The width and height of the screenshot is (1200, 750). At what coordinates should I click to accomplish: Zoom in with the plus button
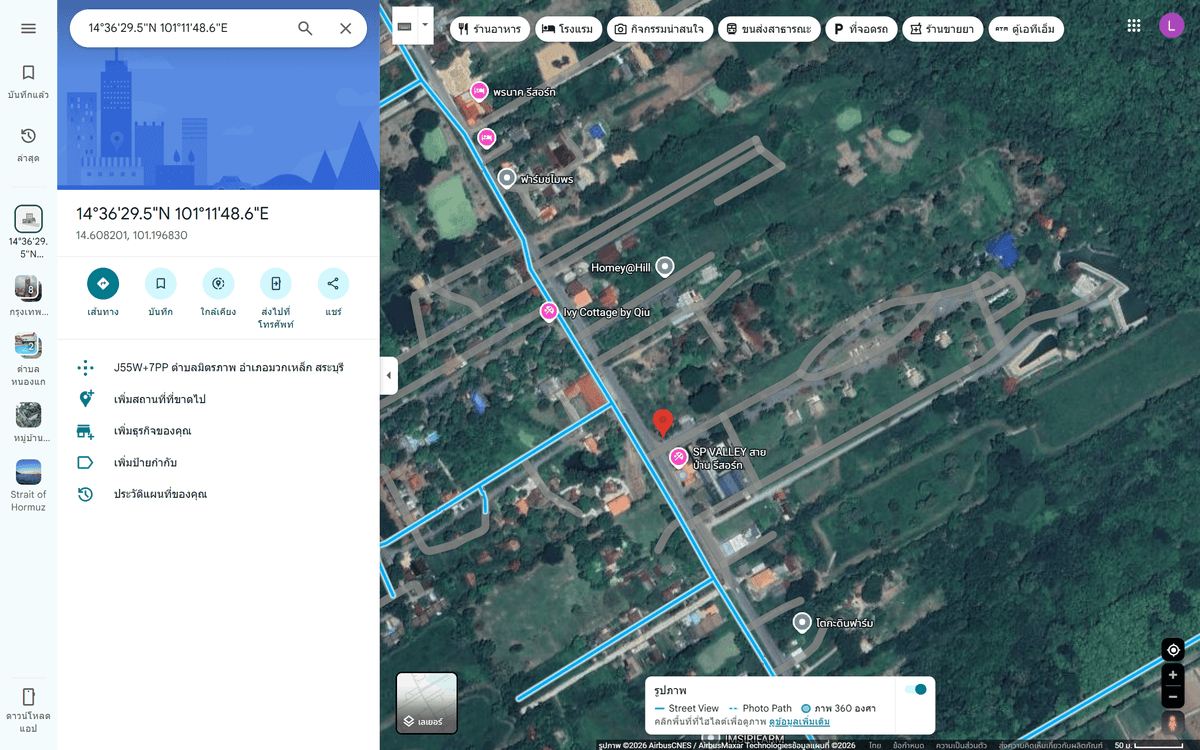[x=1173, y=675]
